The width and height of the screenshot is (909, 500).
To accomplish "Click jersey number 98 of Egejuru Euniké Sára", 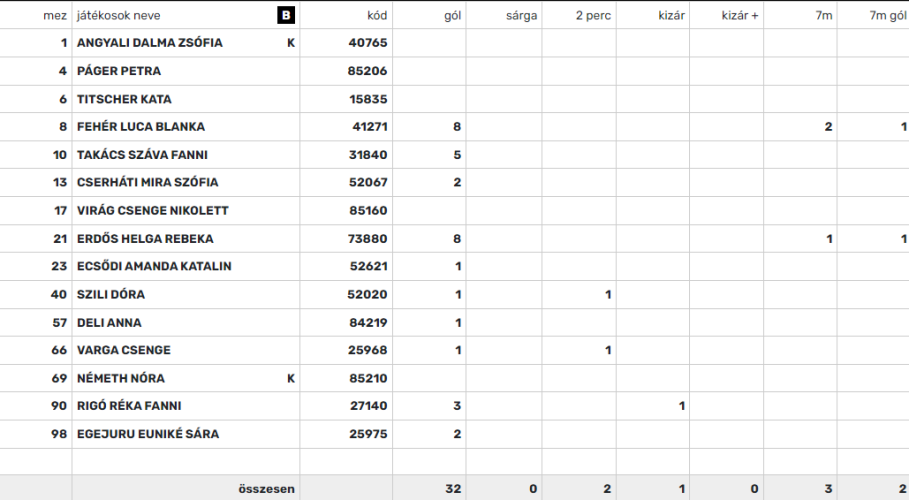I will coord(59,434).
